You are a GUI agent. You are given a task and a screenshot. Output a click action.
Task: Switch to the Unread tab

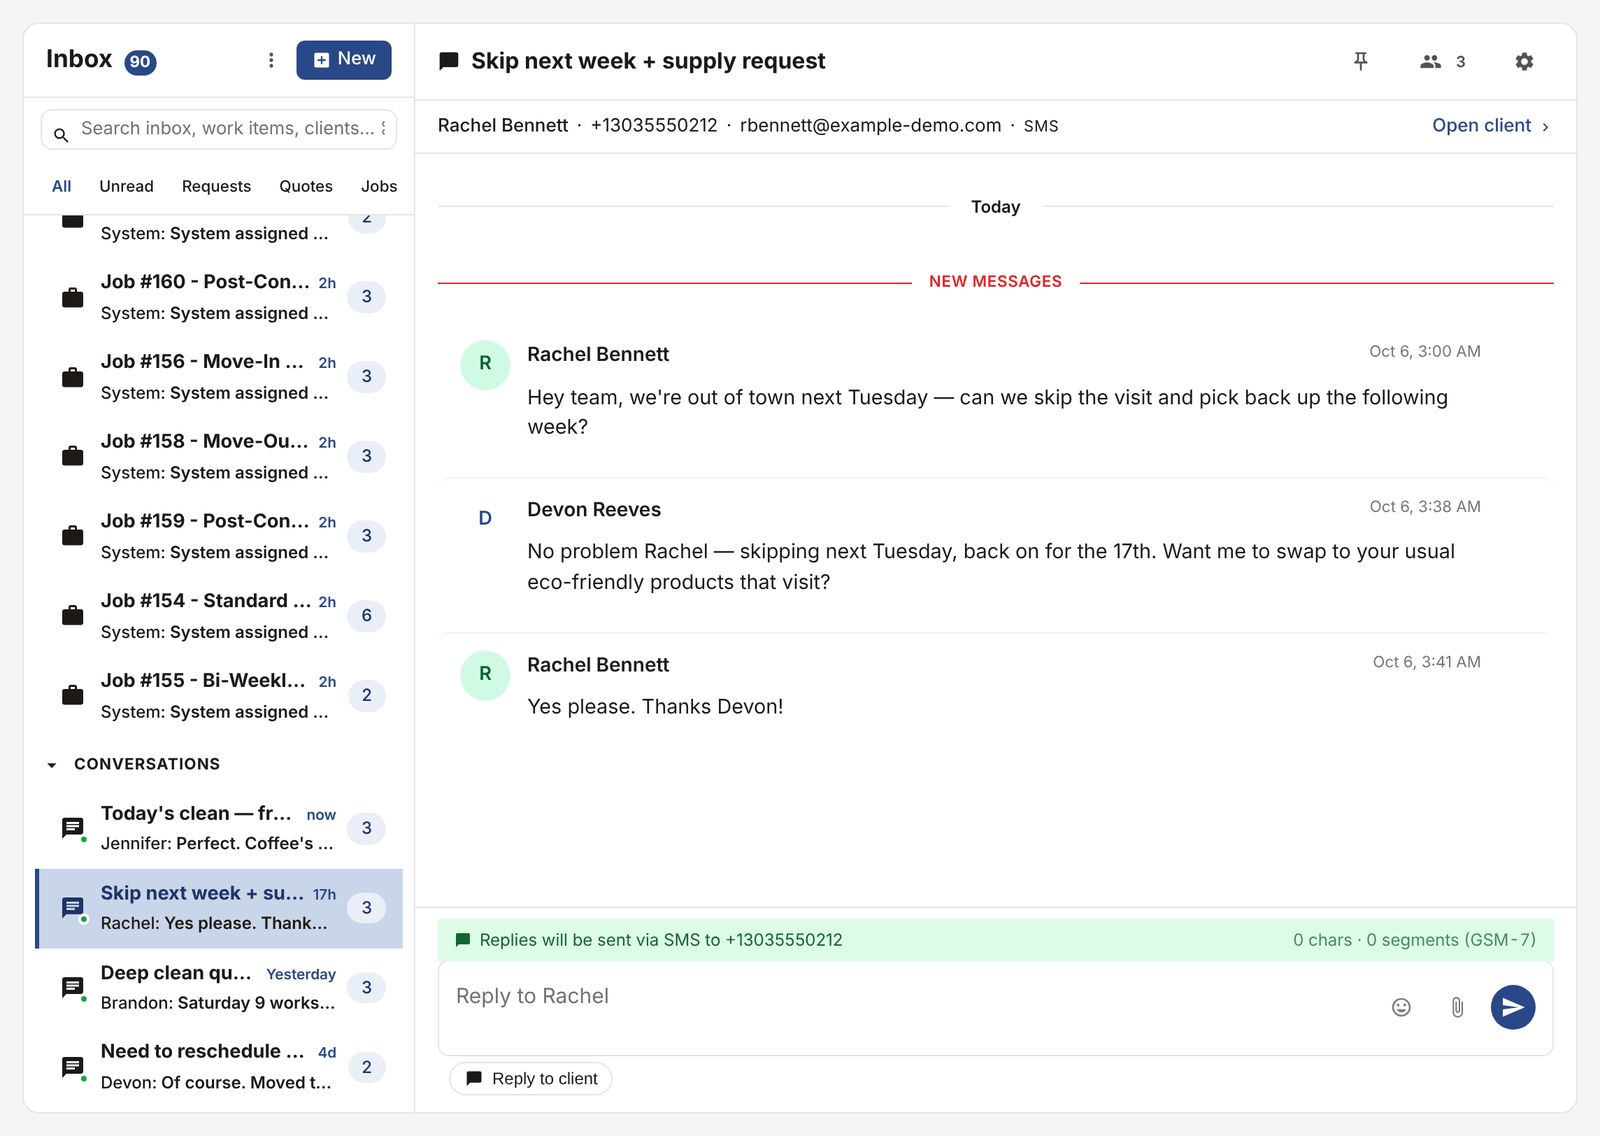126,186
